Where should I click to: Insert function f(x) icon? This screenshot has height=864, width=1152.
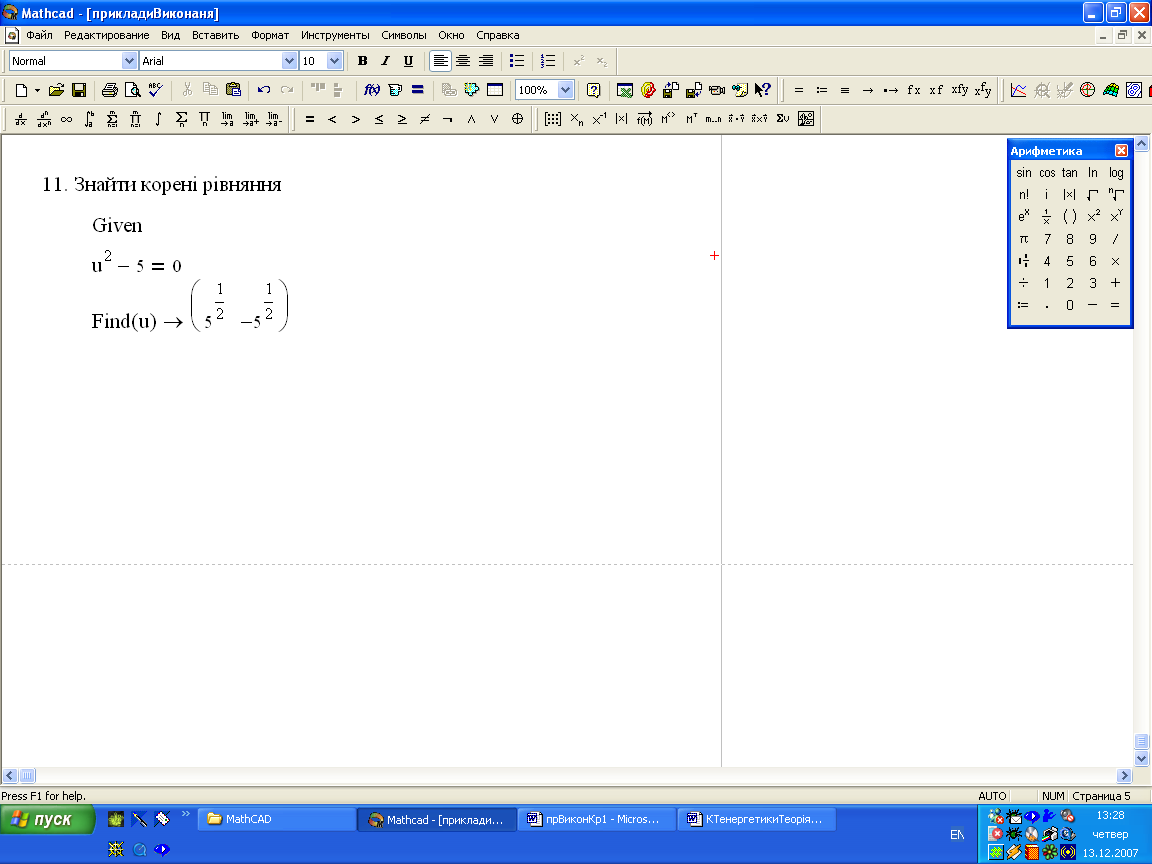372,90
